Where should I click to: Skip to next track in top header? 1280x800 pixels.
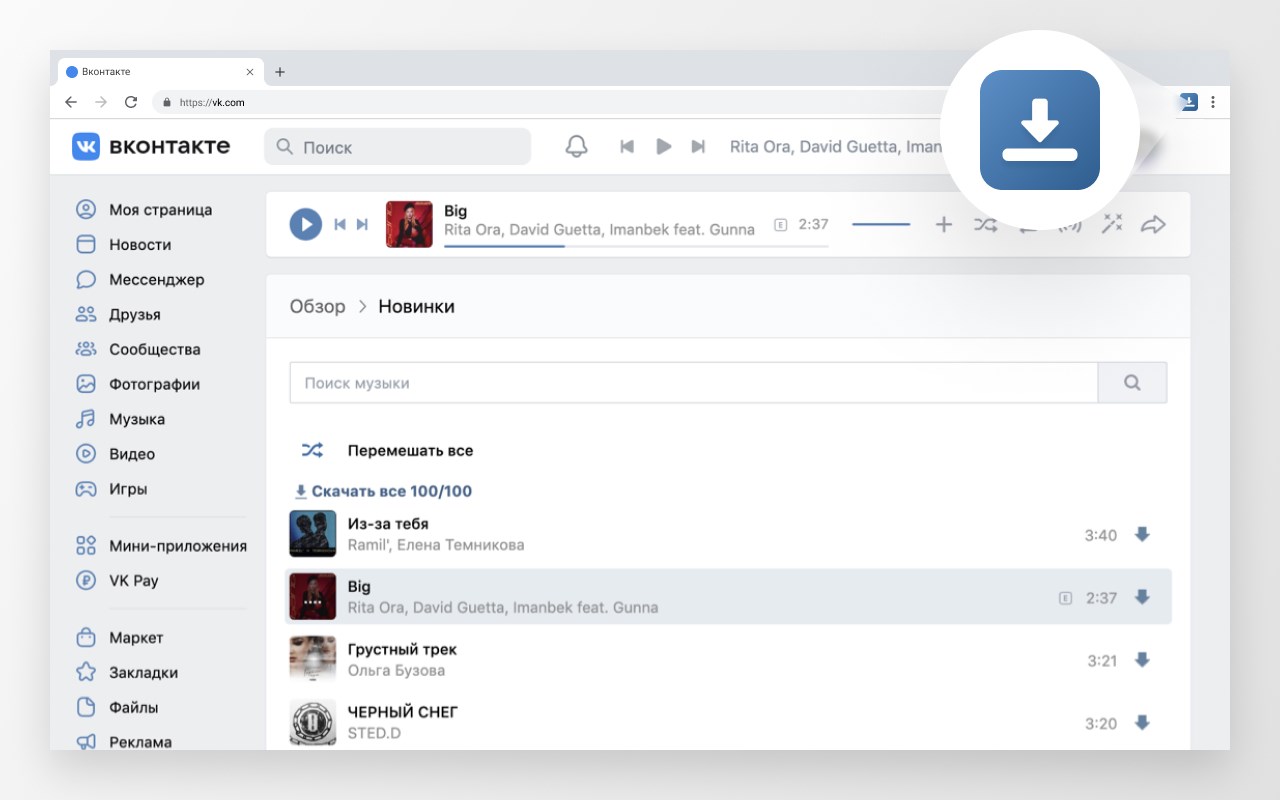point(698,147)
